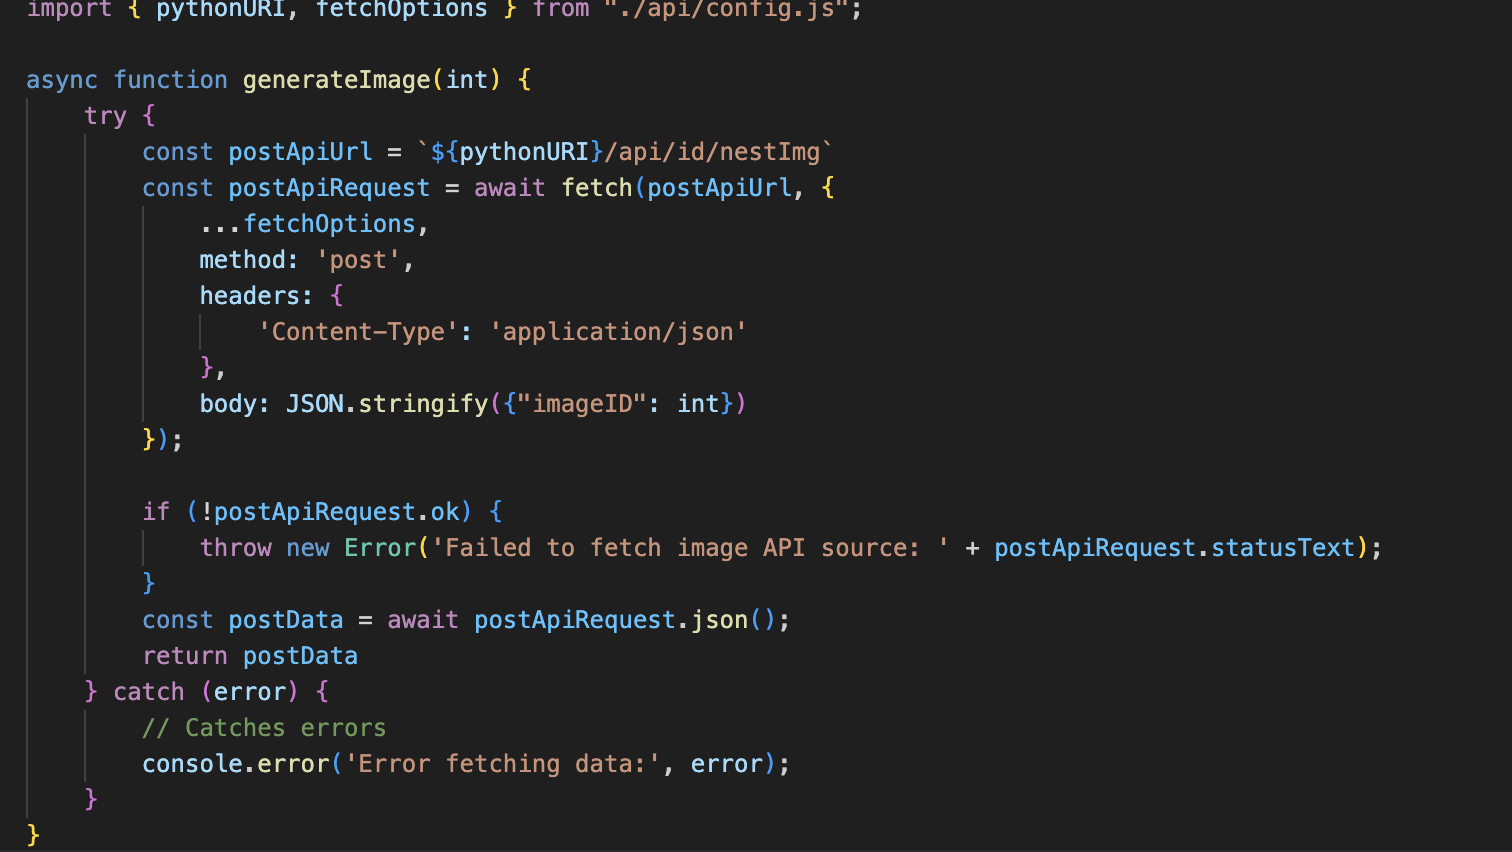Click the return keyword
This screenshot has height=852, width=1512.
tap(185, 656)
